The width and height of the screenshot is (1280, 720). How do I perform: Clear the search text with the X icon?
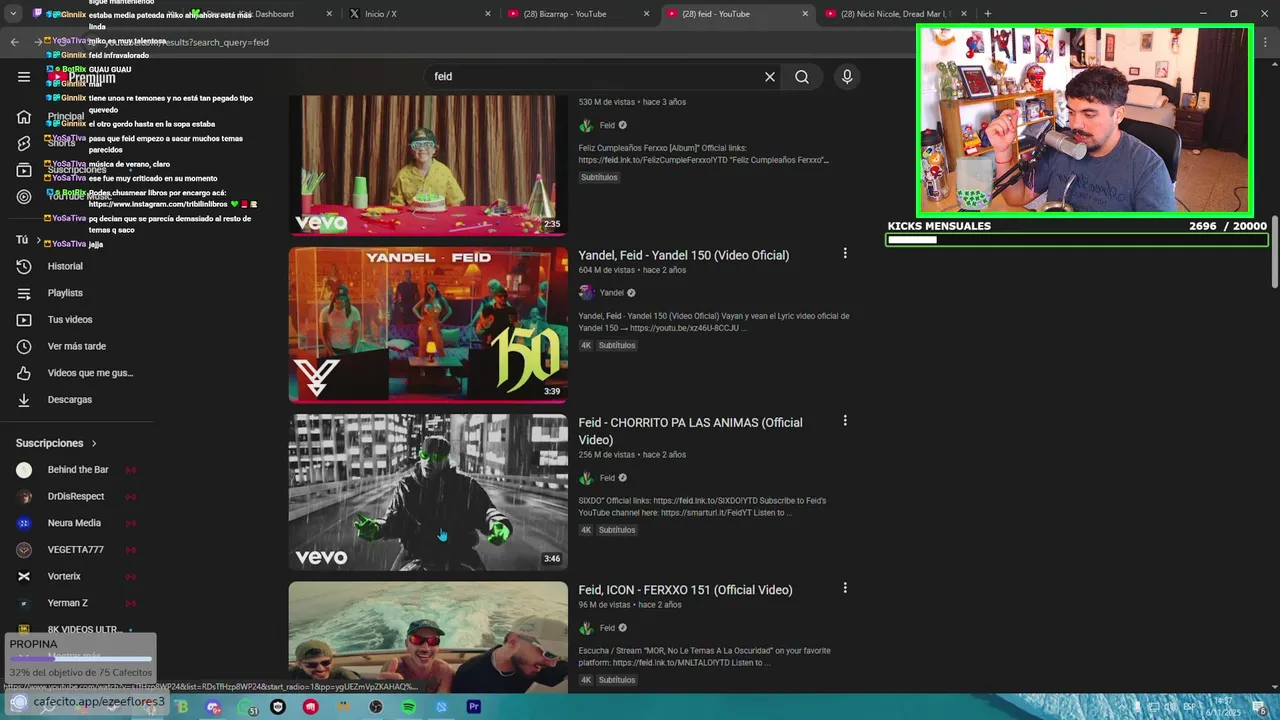pyautogui.click(x=770, y=77)
